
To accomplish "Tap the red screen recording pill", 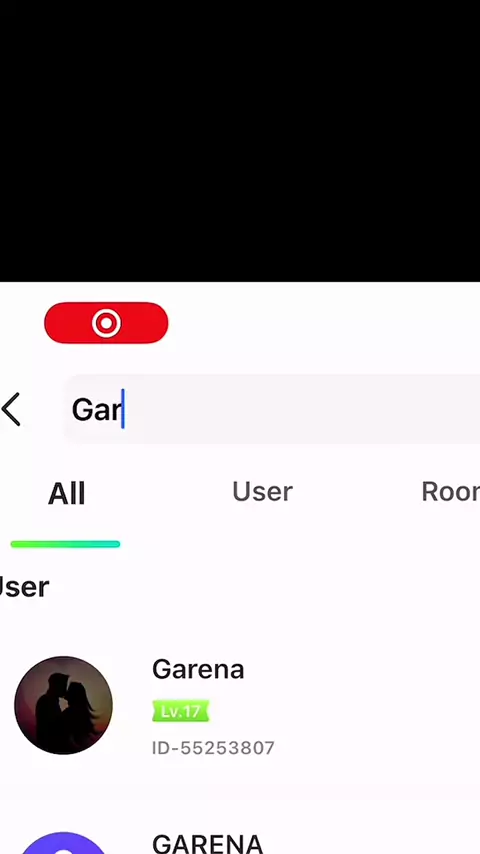I will click(106, 323).
